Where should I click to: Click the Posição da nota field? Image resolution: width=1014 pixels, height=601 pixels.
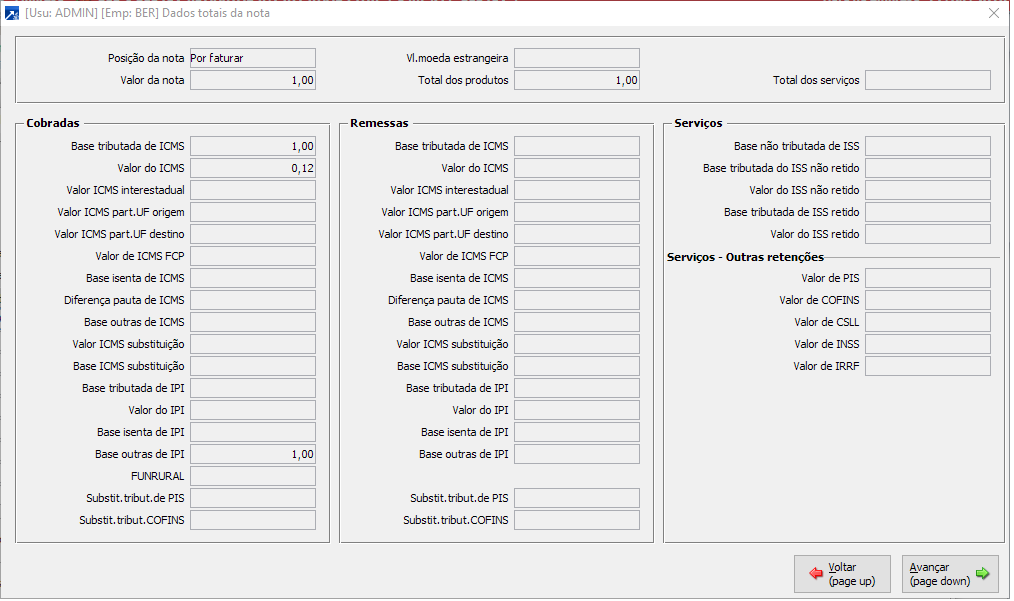pos(252,58)
